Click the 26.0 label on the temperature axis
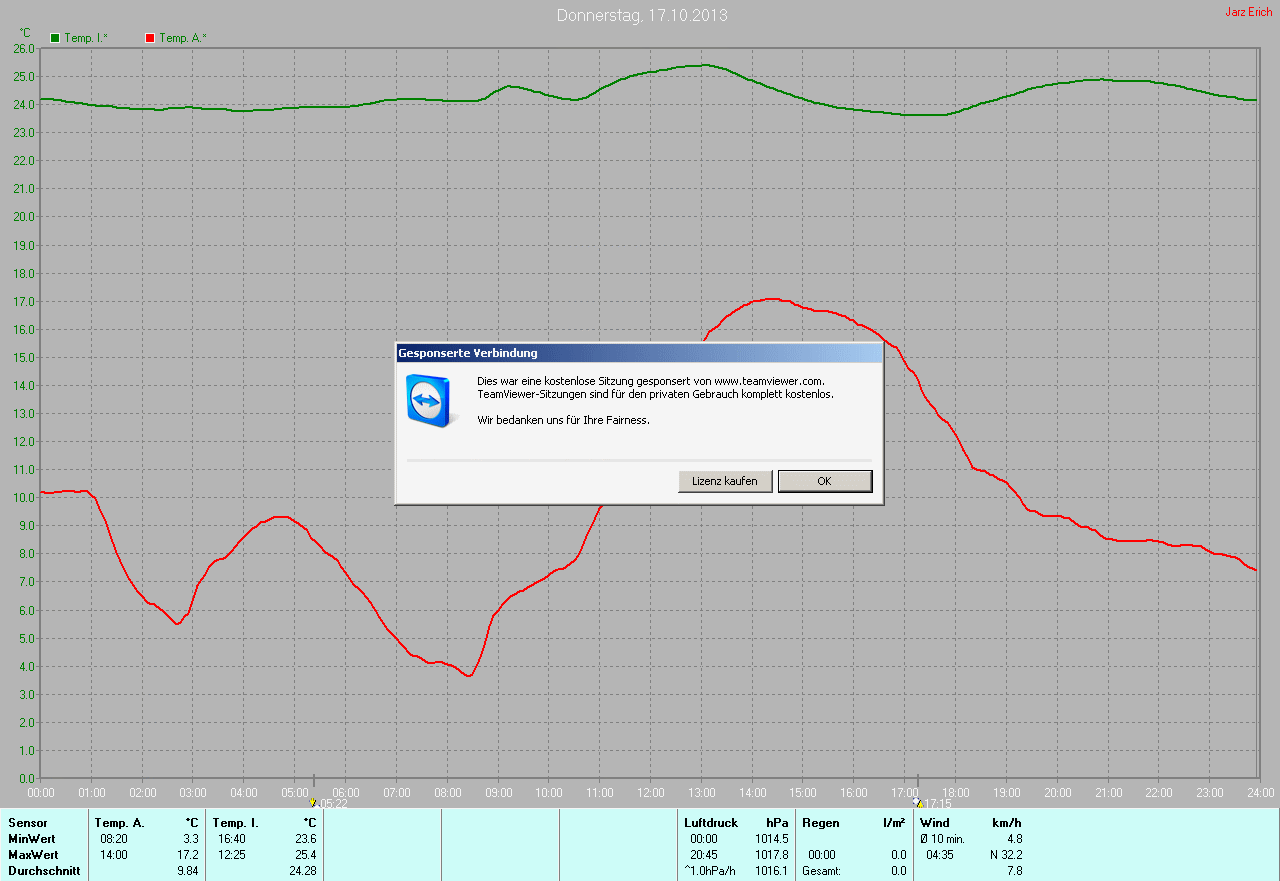 click(x=24, y=48)
